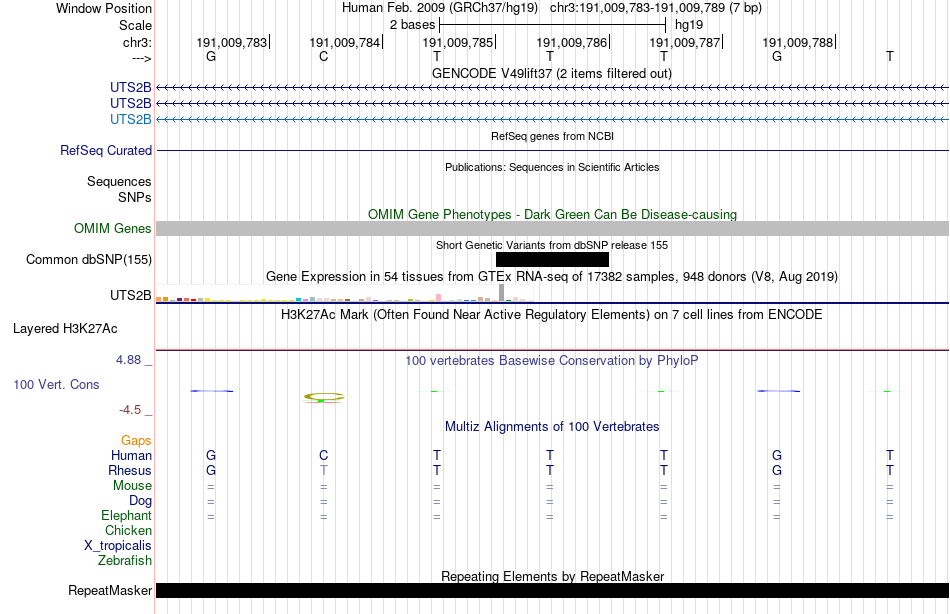Click coordinate label 191,009,787
Viewport: 950px width, 614px height.
(685, 42)
